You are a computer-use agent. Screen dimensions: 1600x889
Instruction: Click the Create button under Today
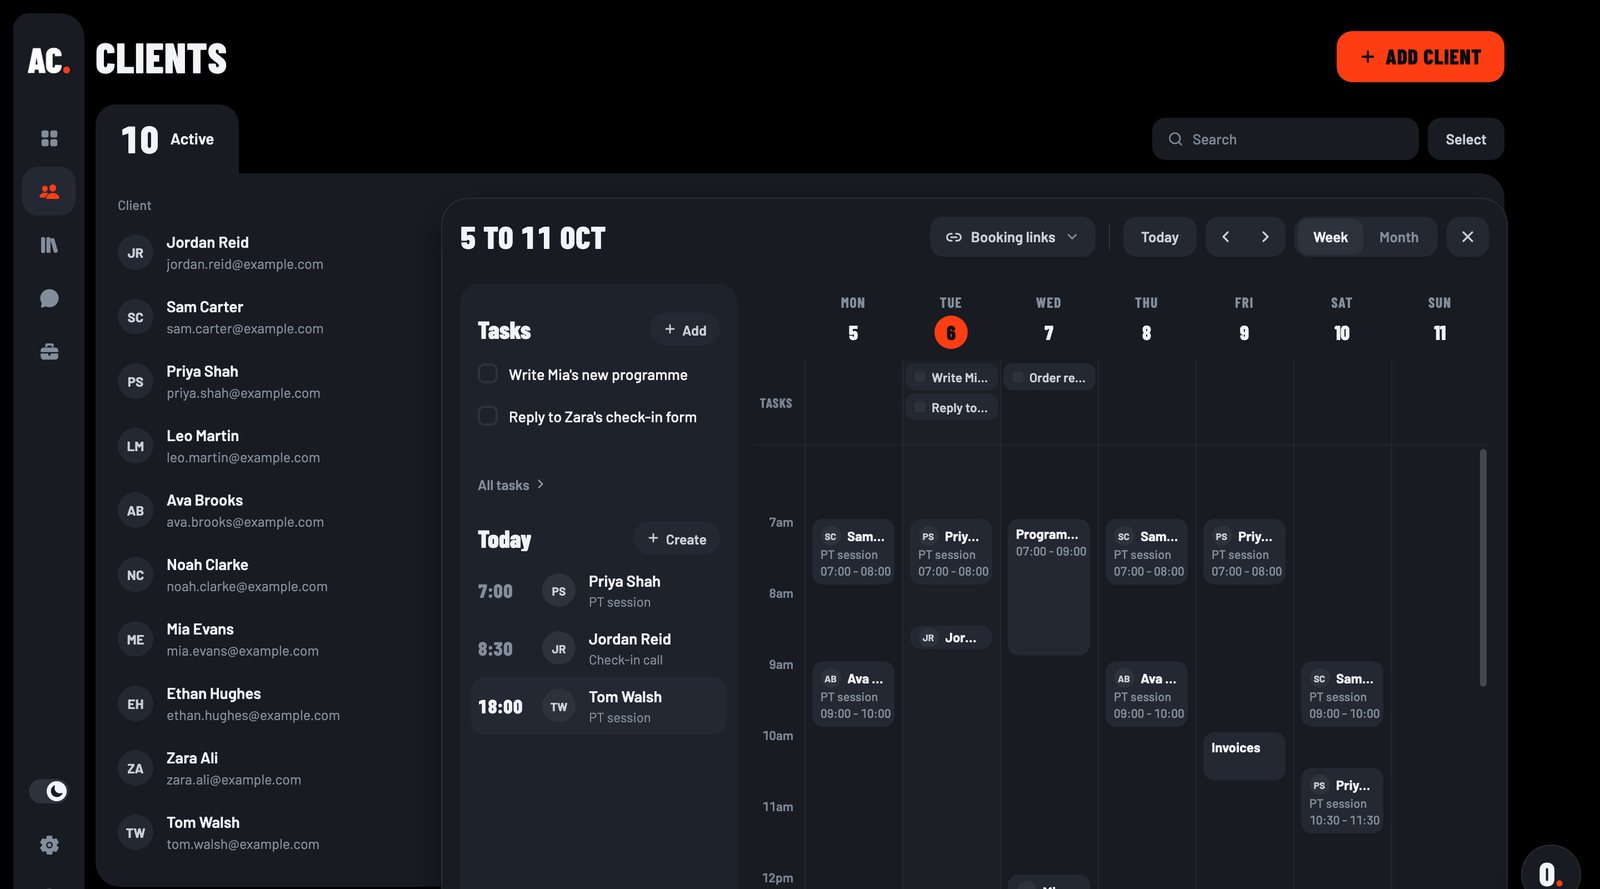coord(677,539)
